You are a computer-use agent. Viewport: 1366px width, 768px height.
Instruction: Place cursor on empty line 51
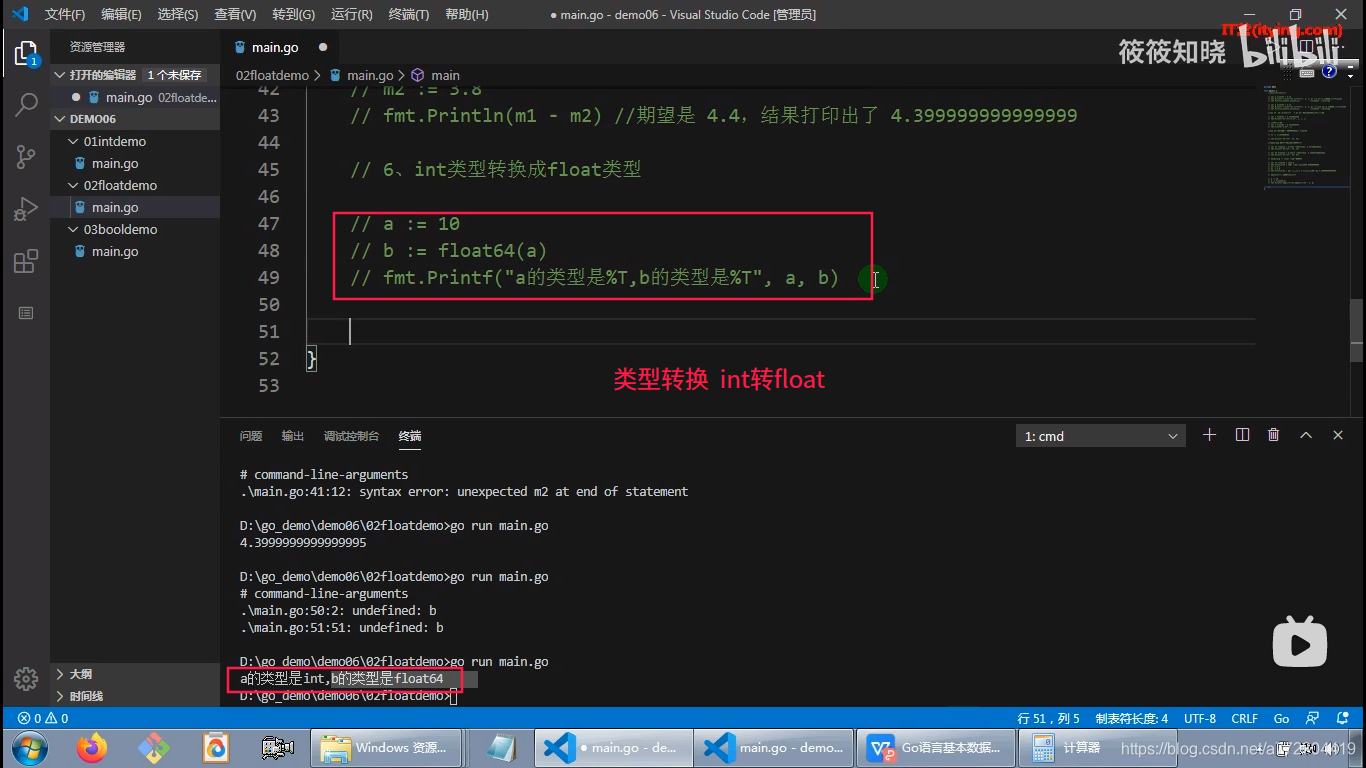point(780,331)
